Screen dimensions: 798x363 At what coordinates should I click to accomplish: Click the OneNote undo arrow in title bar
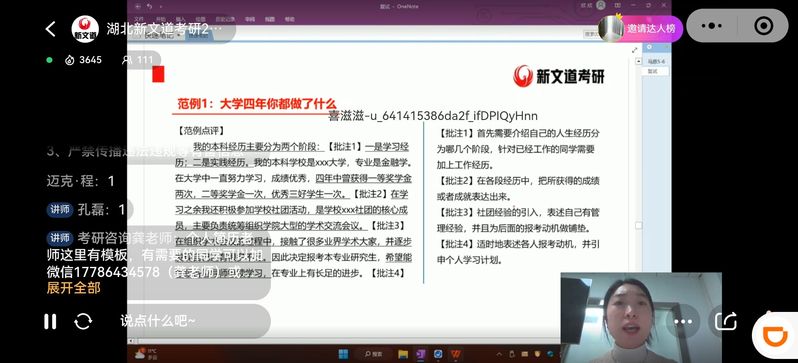click(150, 6)
